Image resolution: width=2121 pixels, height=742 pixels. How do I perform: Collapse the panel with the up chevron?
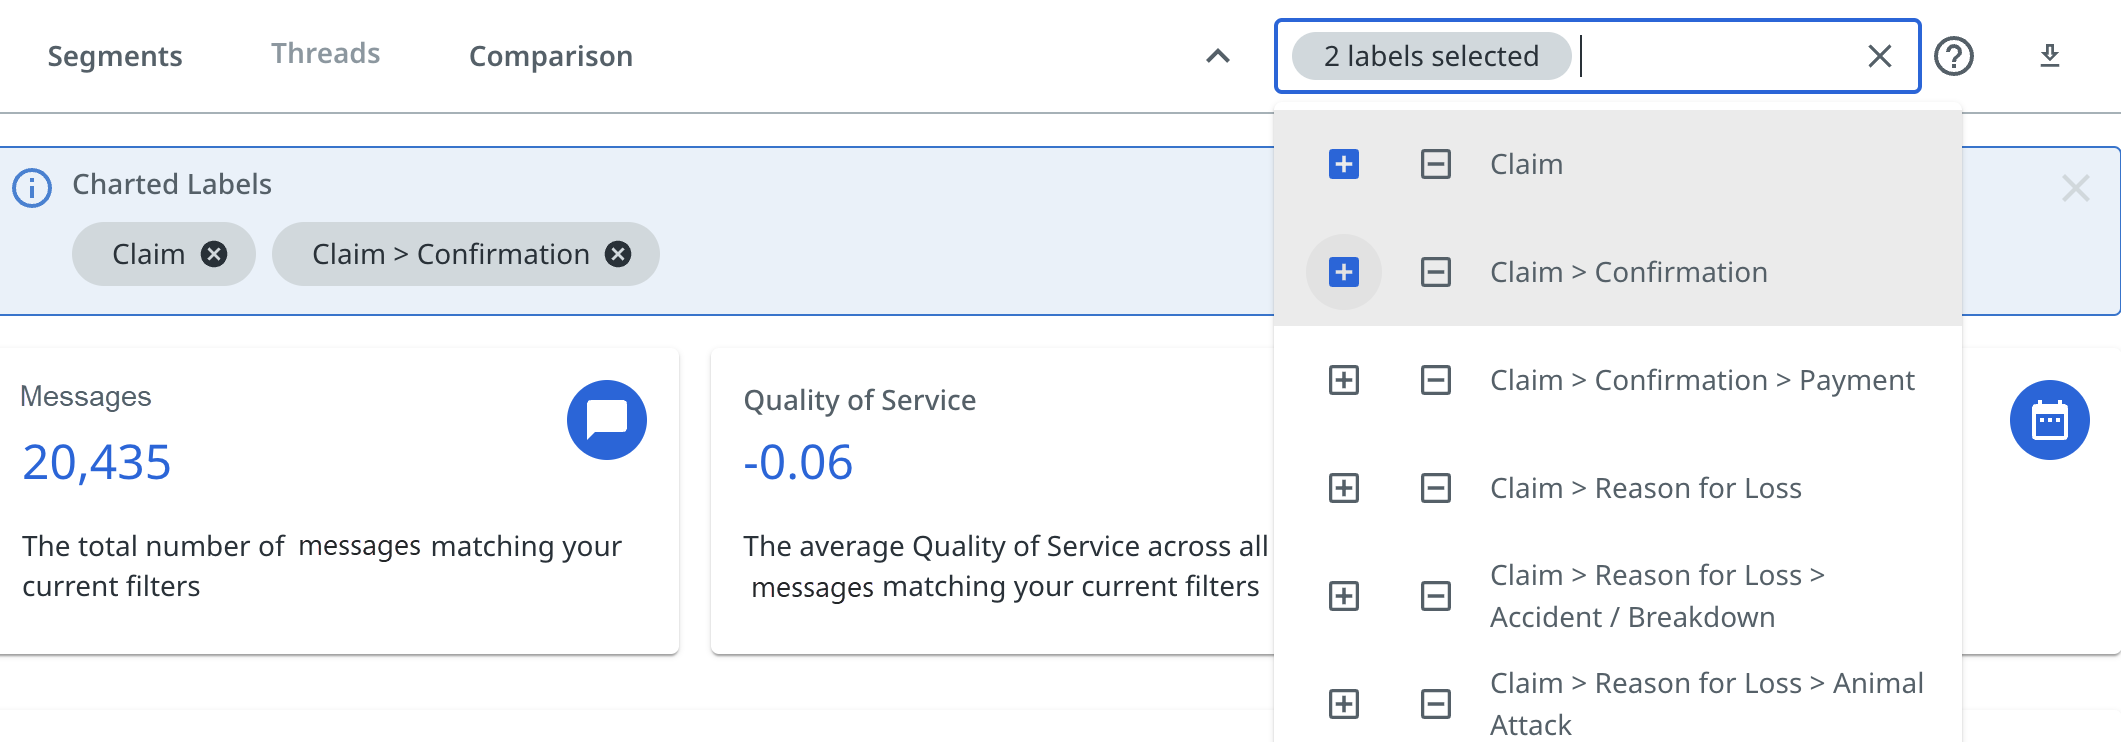[1217, 56]
